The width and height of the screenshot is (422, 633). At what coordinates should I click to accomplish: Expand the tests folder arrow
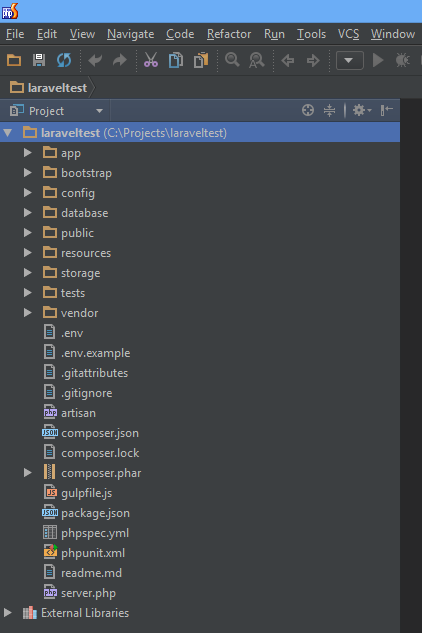(x=28, y=292)
